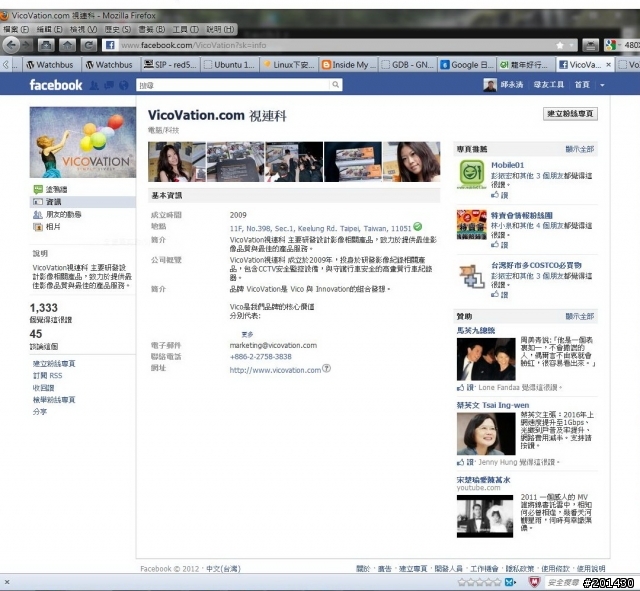
Task: Click the create page button at top right
Action: tap(570, 113)
